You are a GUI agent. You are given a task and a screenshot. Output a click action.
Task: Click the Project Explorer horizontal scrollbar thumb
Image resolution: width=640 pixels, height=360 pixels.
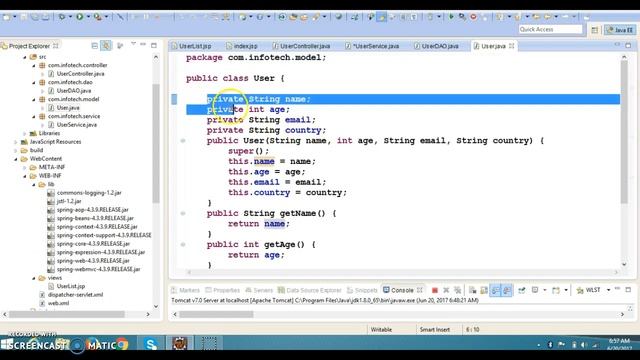67,314
